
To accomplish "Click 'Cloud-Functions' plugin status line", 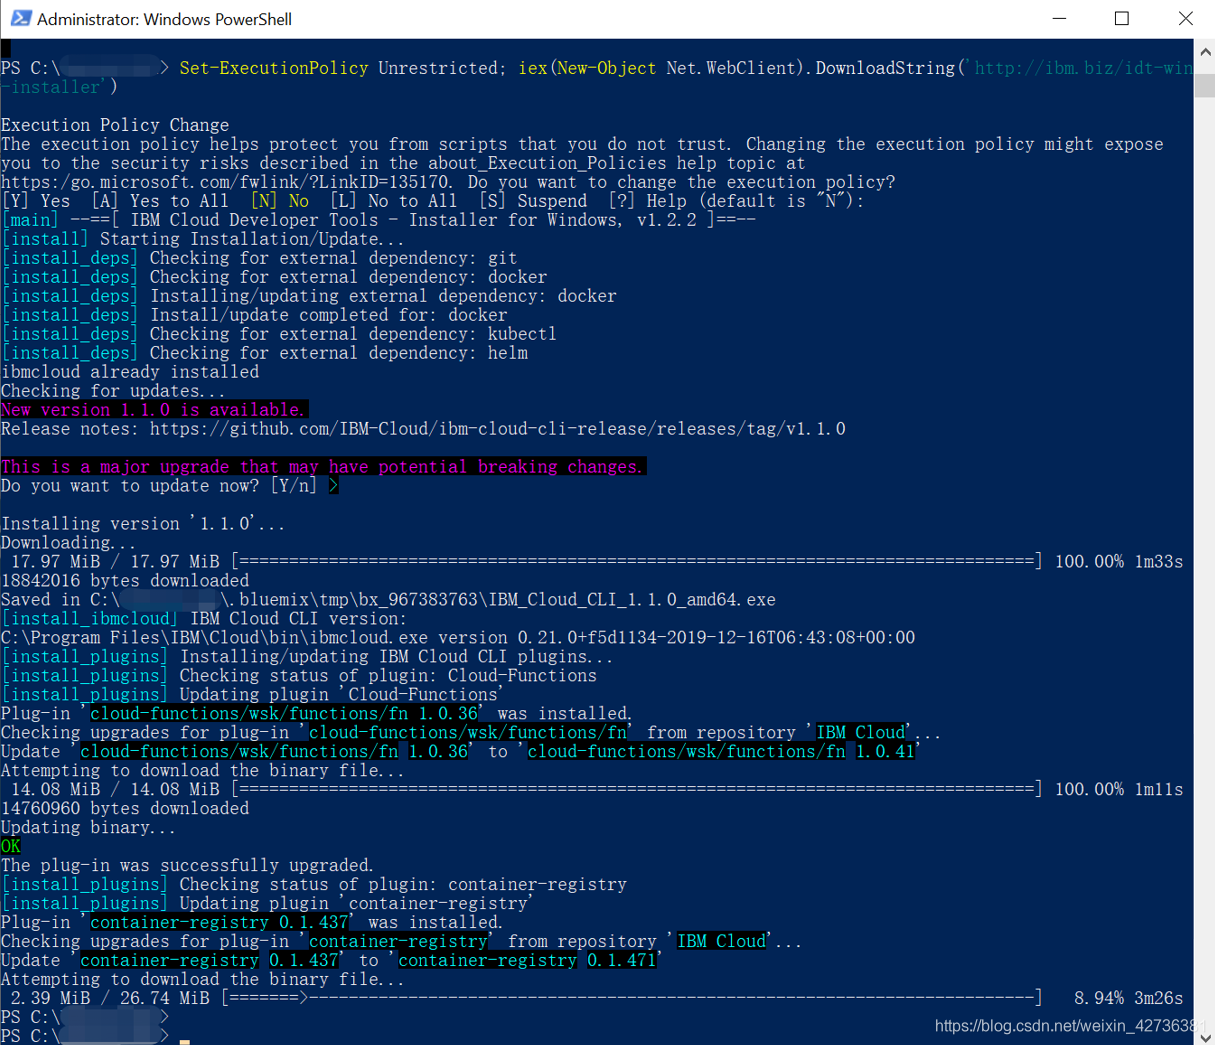I will pyautogui.click(x=299, y=676).
